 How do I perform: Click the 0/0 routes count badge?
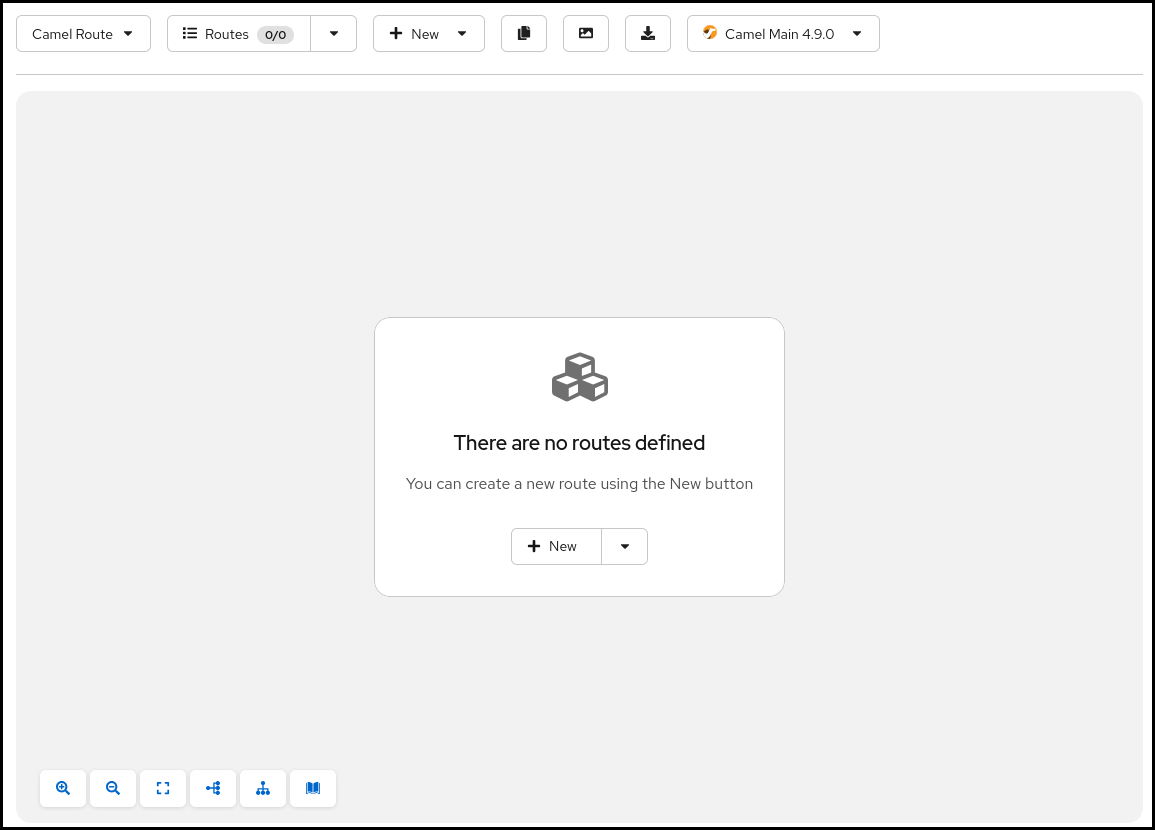[x=275, y=35]
